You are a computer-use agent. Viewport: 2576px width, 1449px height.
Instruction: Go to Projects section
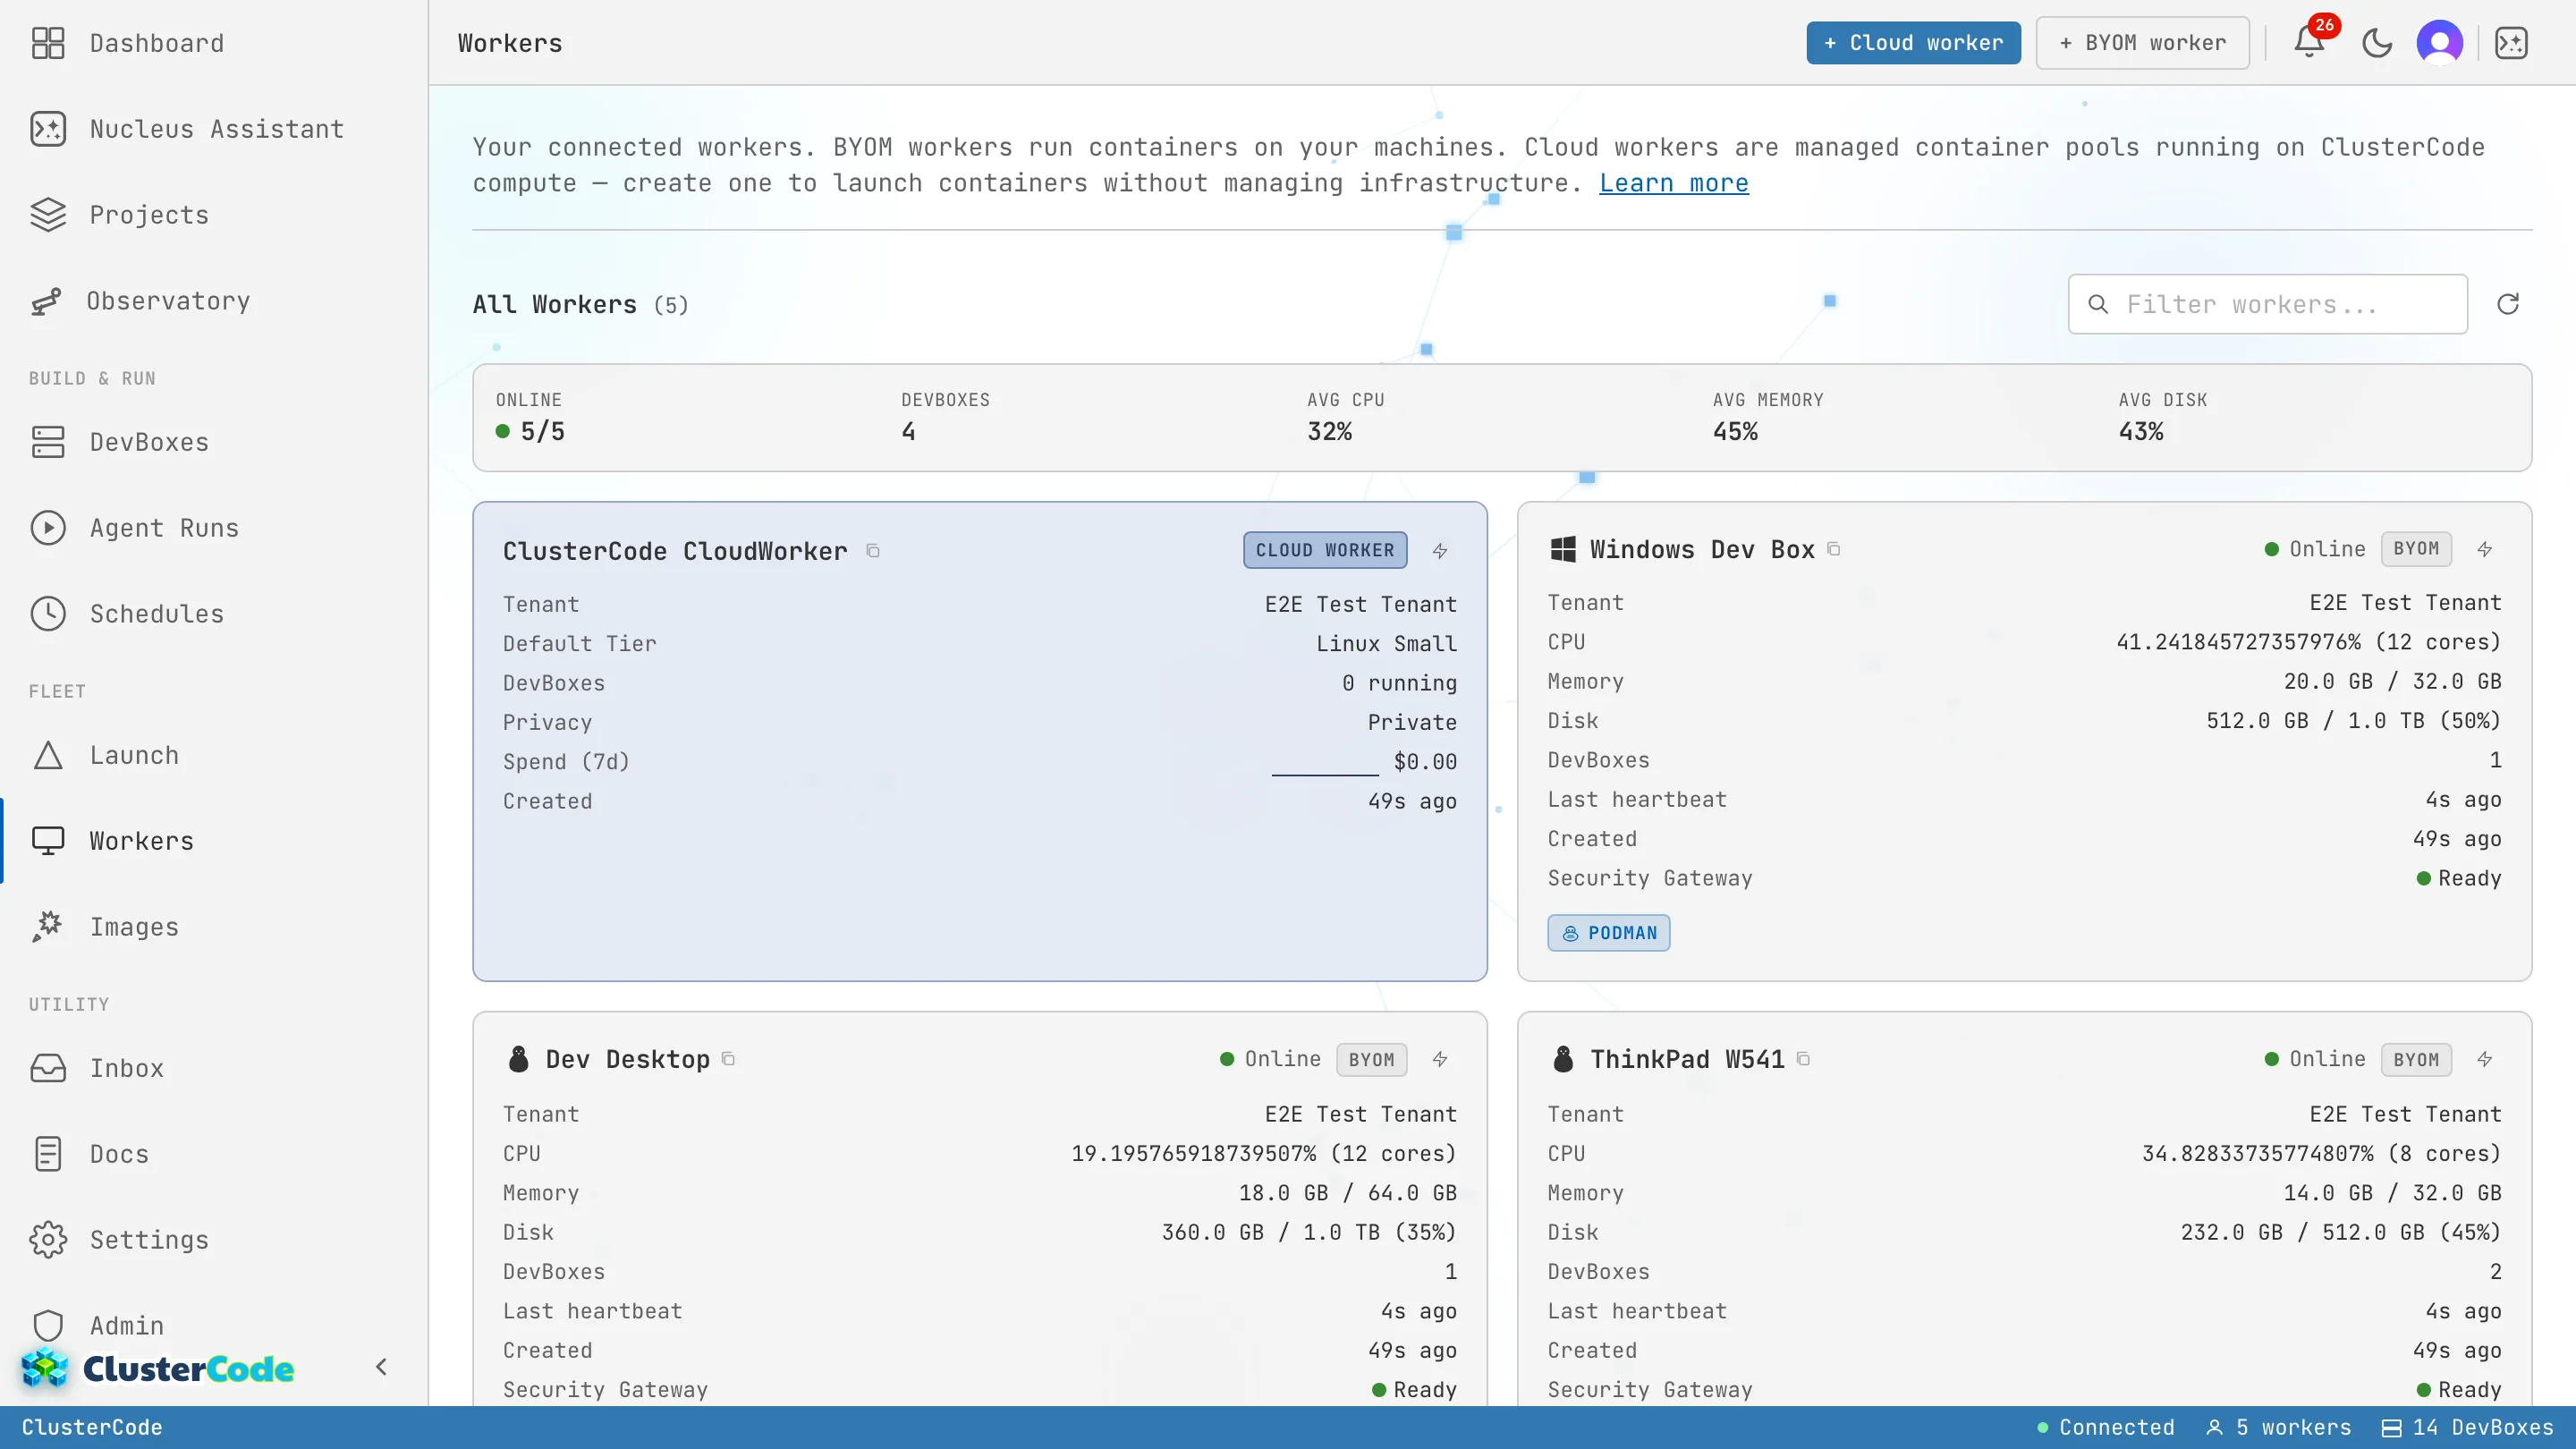click(x=214, y=215)
